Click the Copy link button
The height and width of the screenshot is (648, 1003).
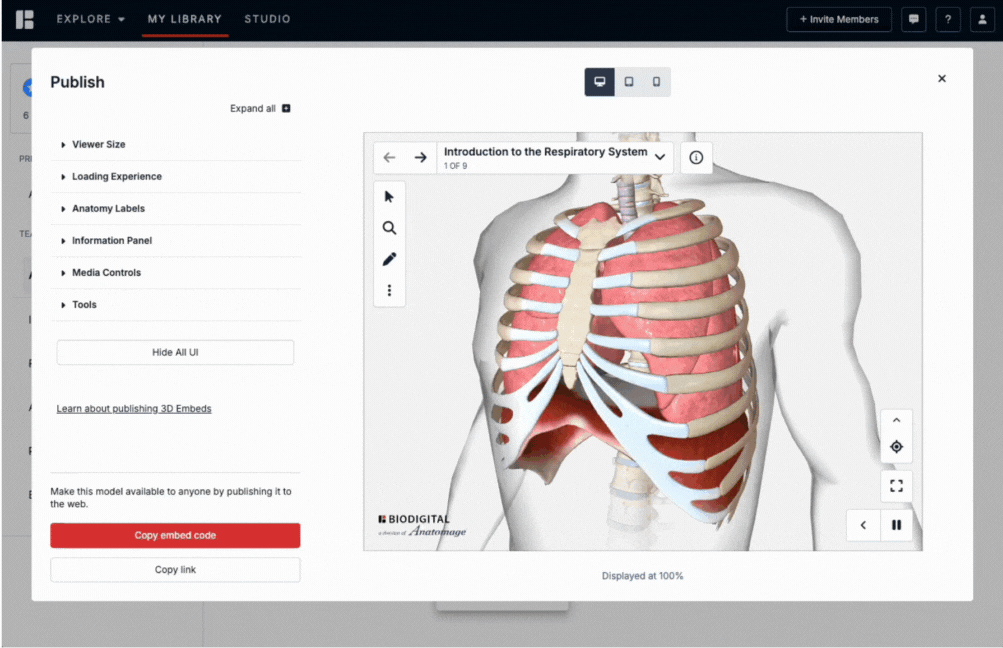(x=175, y=570)
